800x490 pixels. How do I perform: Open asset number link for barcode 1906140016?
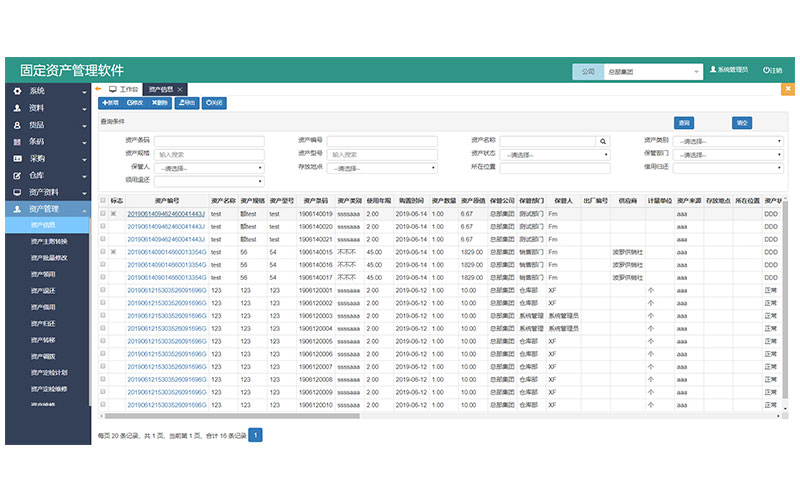tap(166, 265)
